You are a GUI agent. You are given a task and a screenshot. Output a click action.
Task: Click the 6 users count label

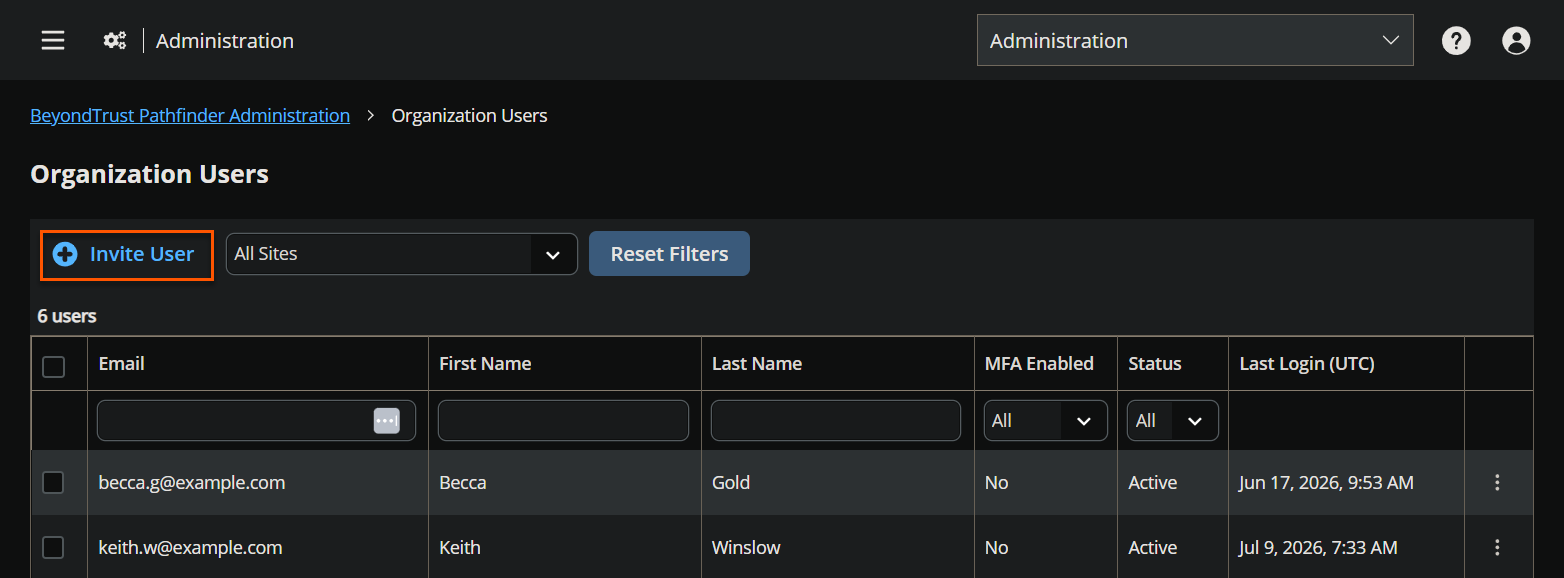[67, 316]
